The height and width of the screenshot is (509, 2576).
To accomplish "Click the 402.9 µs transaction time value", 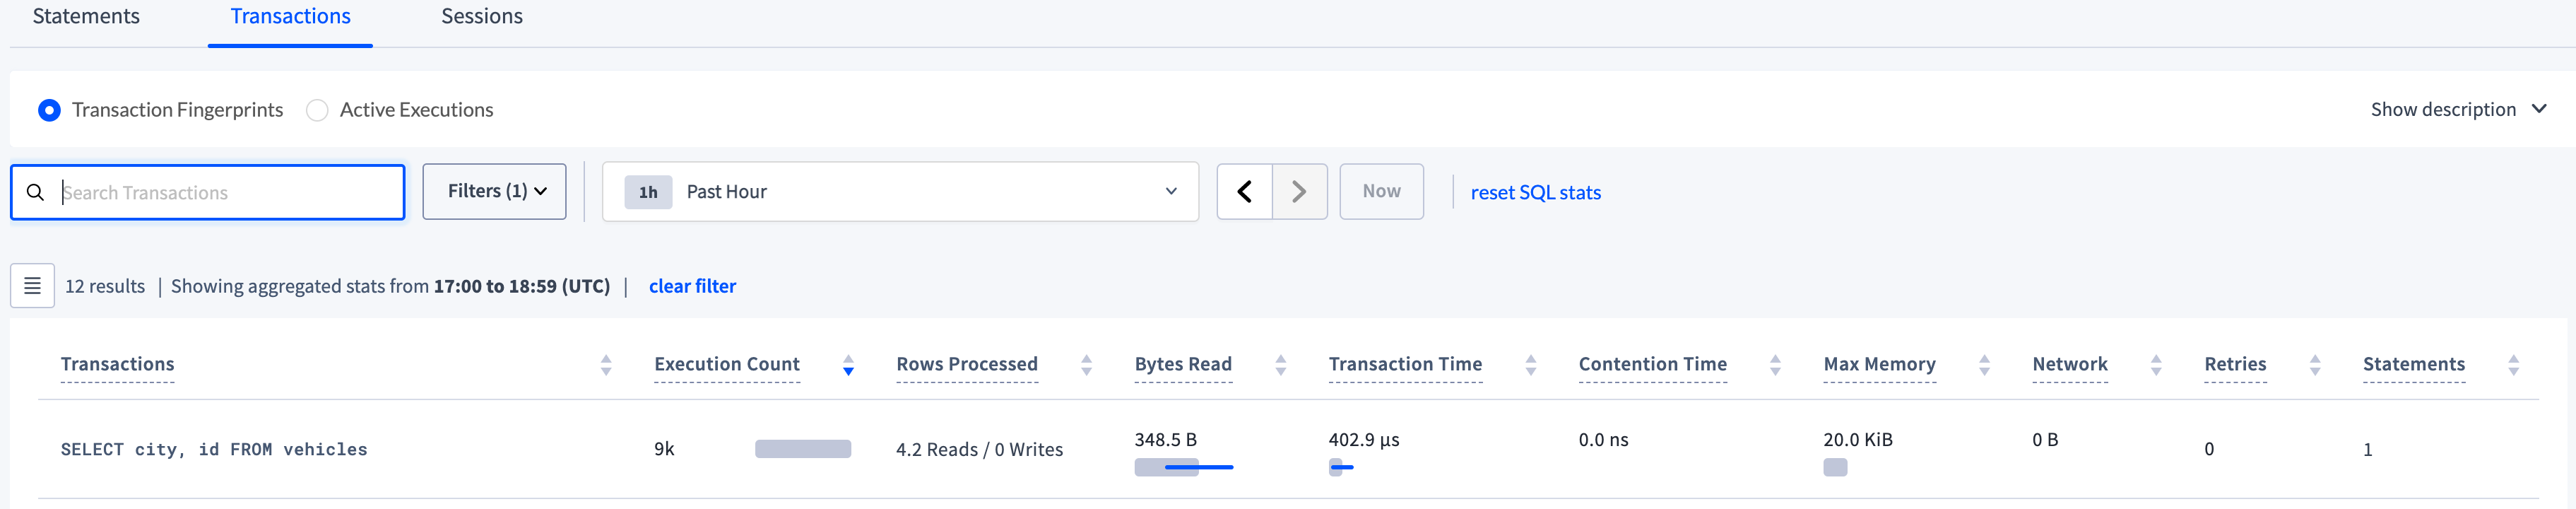I will coord(1363,439).
